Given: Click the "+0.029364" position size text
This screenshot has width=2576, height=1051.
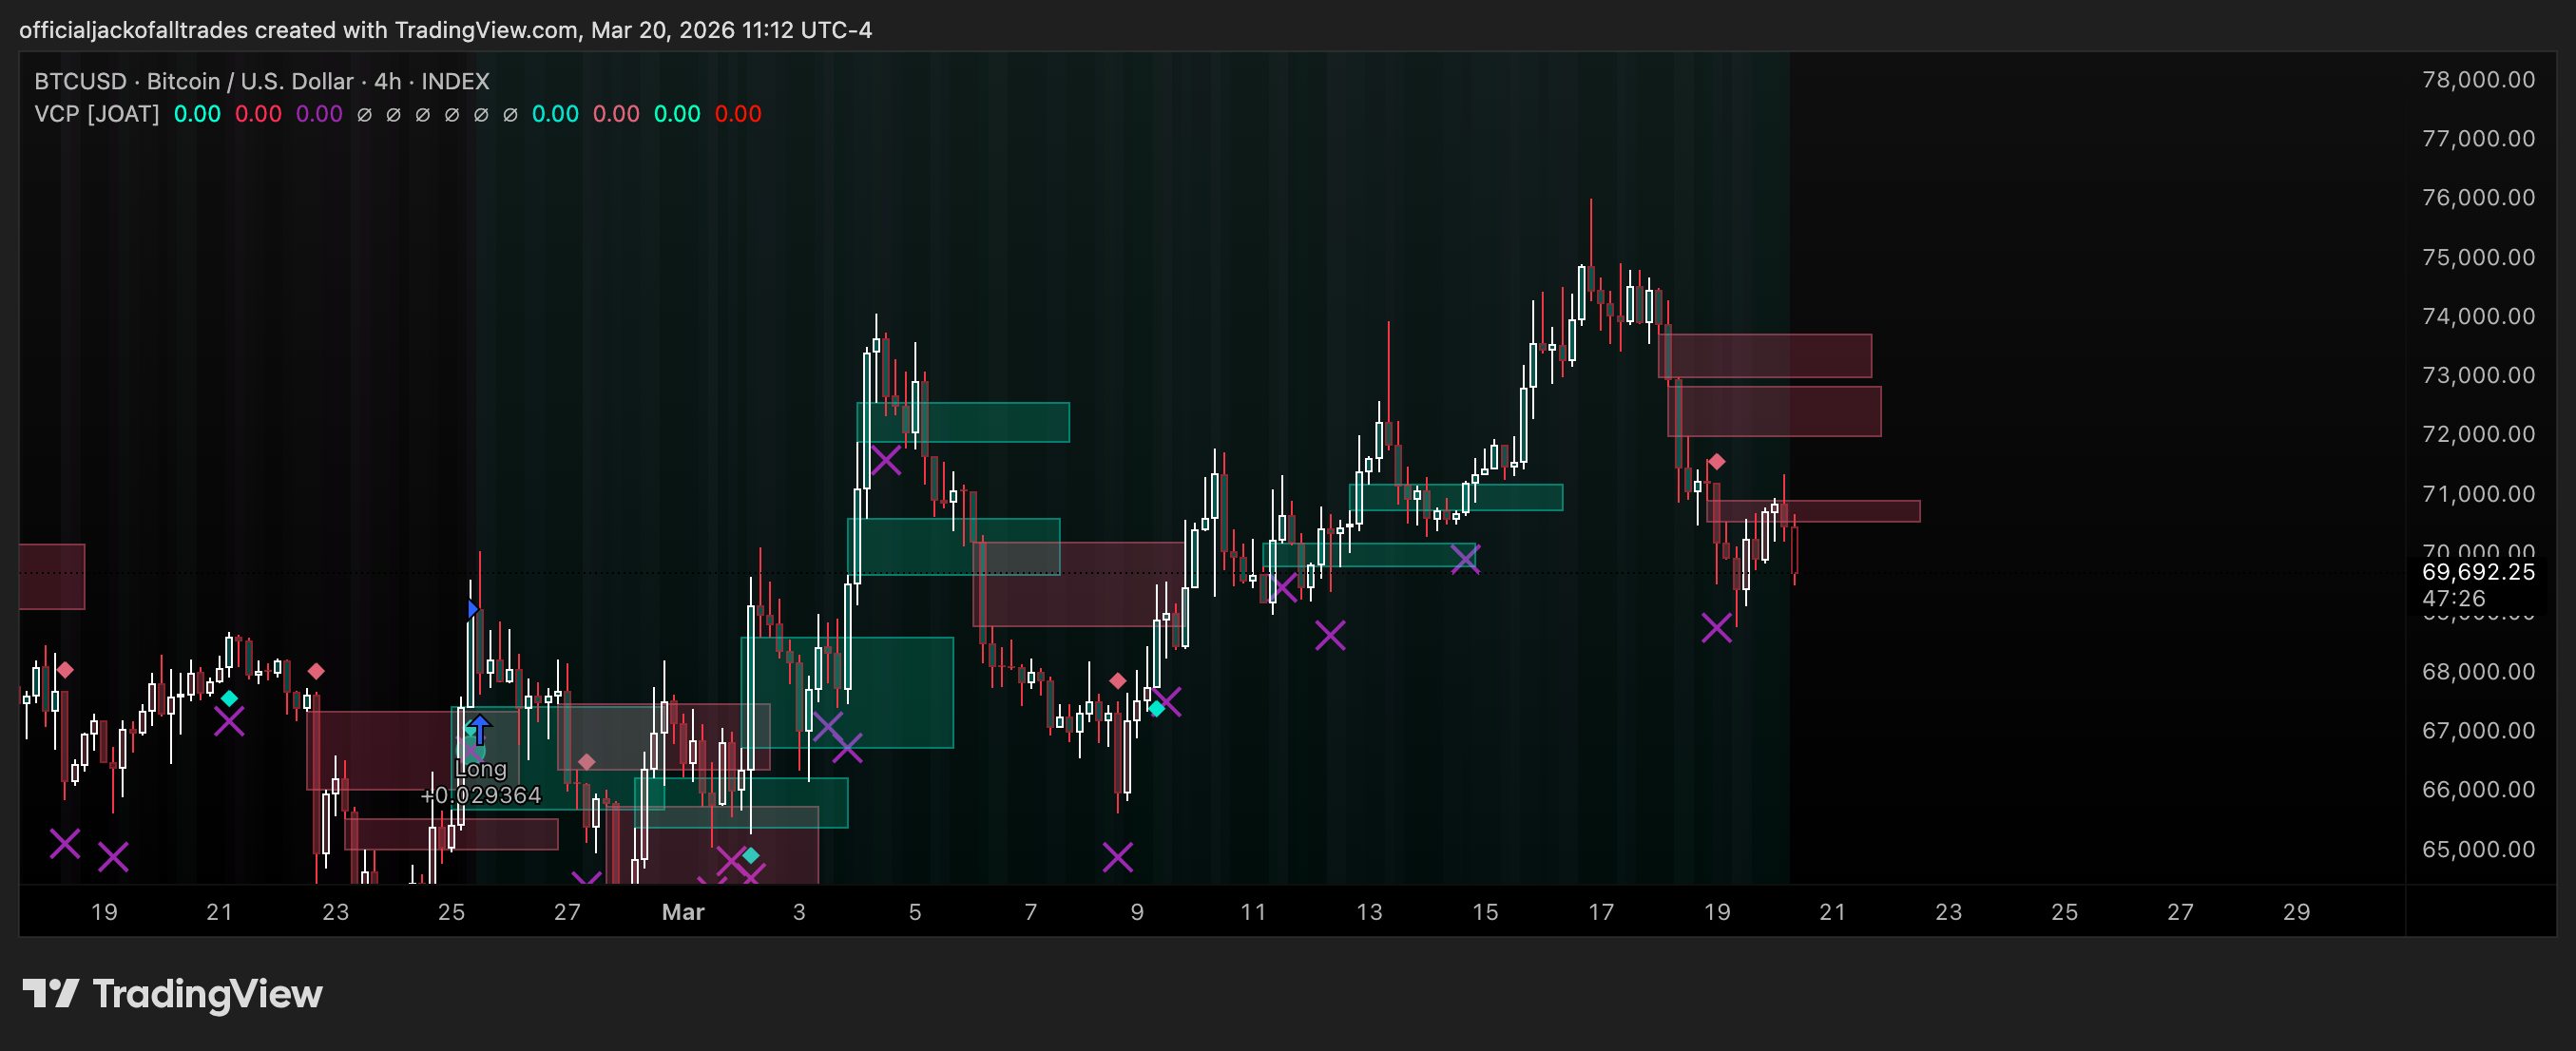Looking at the screenshot, I should (x=481, y=795).
